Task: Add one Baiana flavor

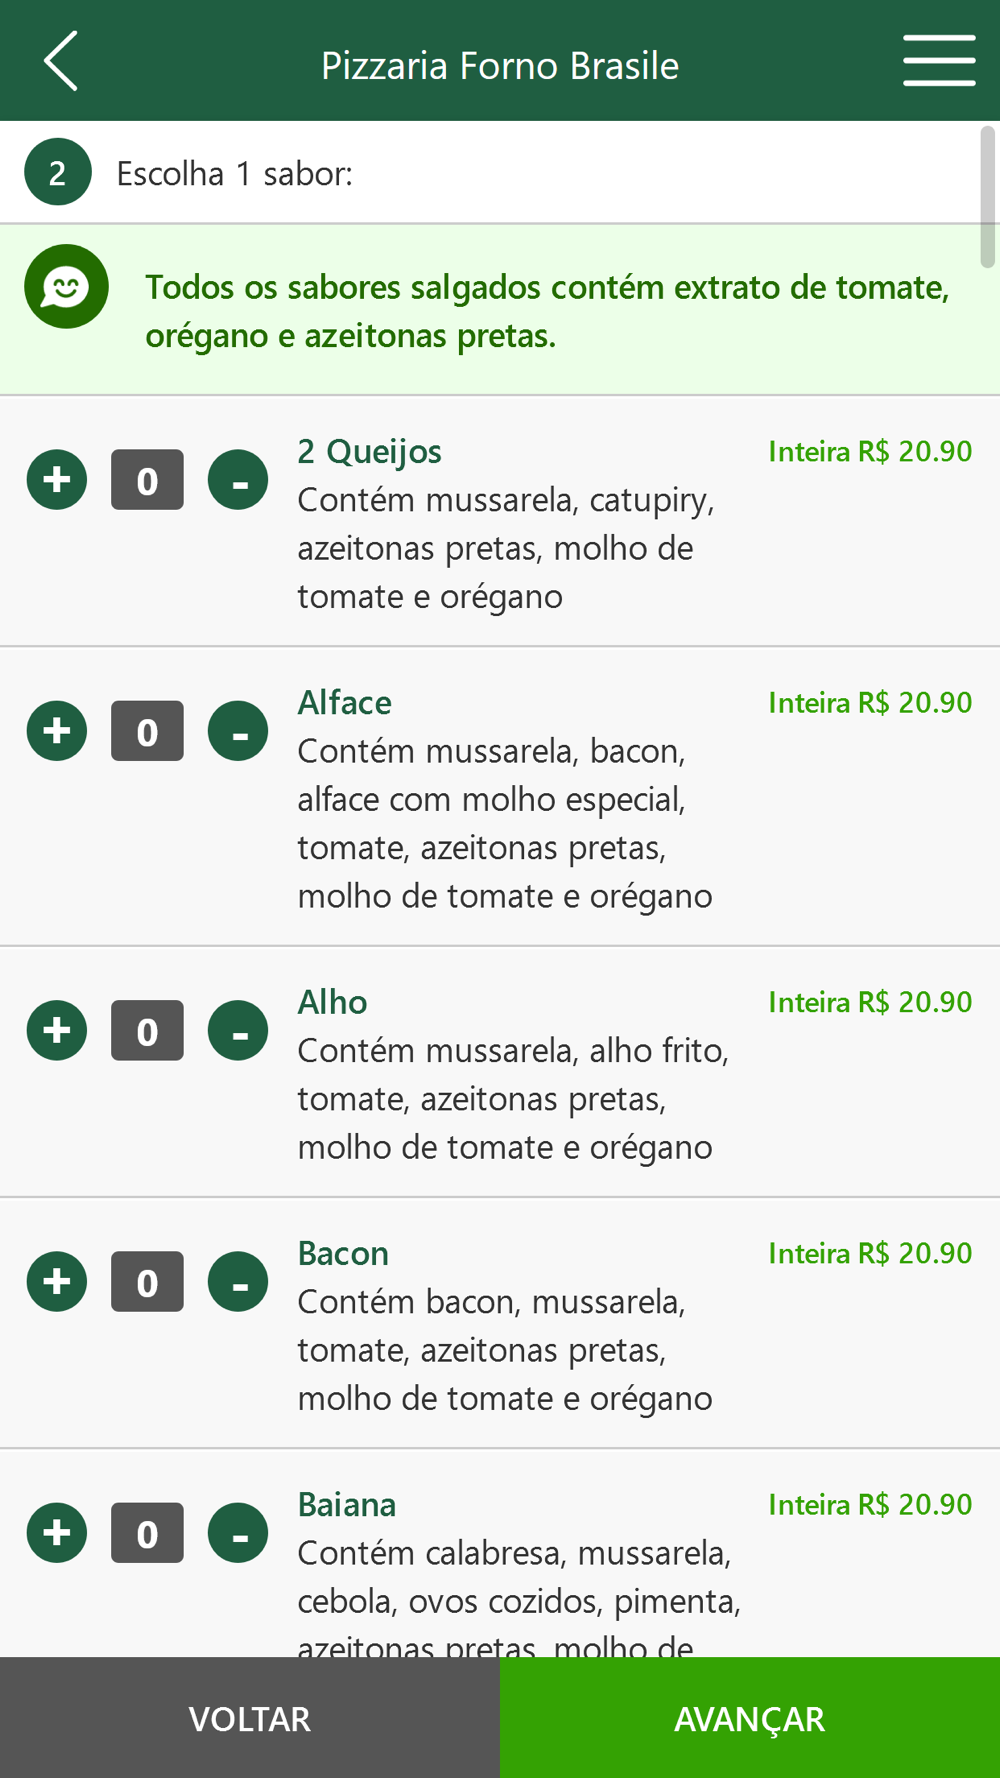Action: (x=57, y=1533)
